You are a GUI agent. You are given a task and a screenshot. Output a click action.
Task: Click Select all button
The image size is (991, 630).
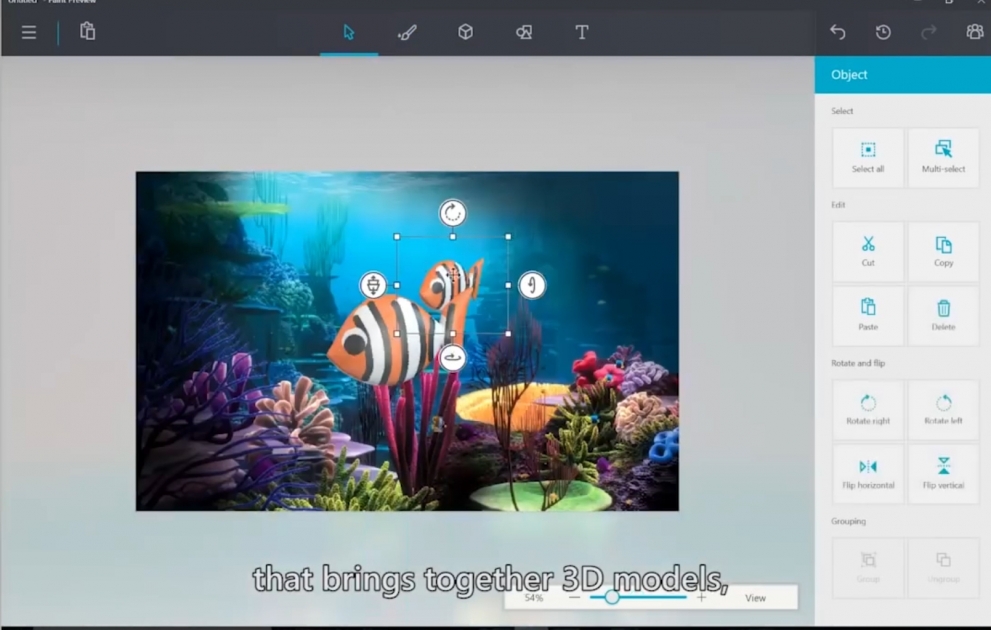point(868,157)
